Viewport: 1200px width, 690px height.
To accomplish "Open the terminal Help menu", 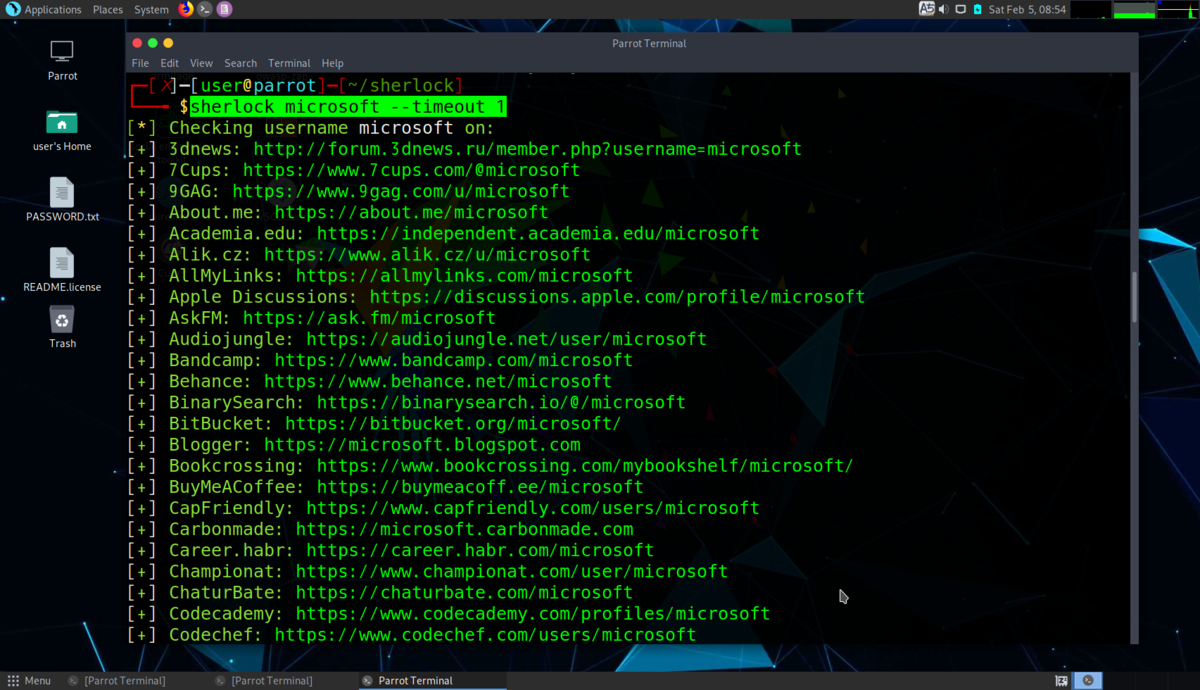I will pyautogui.click(x=332, y=63).
